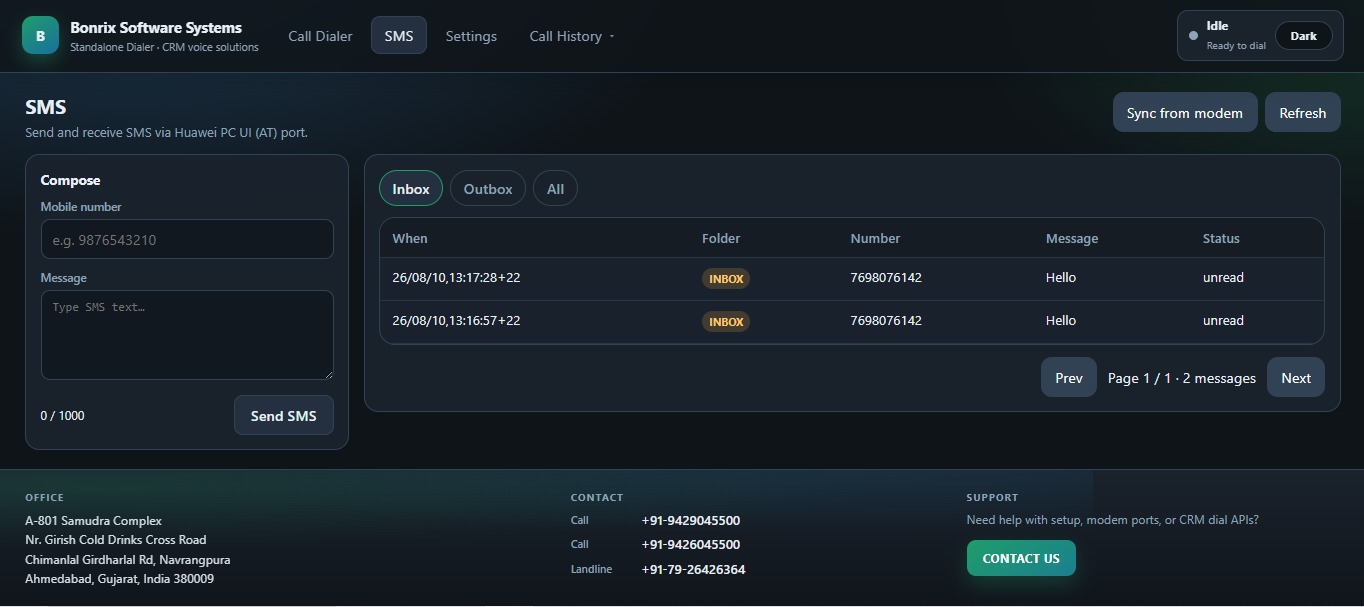
Task: Click the When column header
Action: pyautogui.click(x=410, y=238)
